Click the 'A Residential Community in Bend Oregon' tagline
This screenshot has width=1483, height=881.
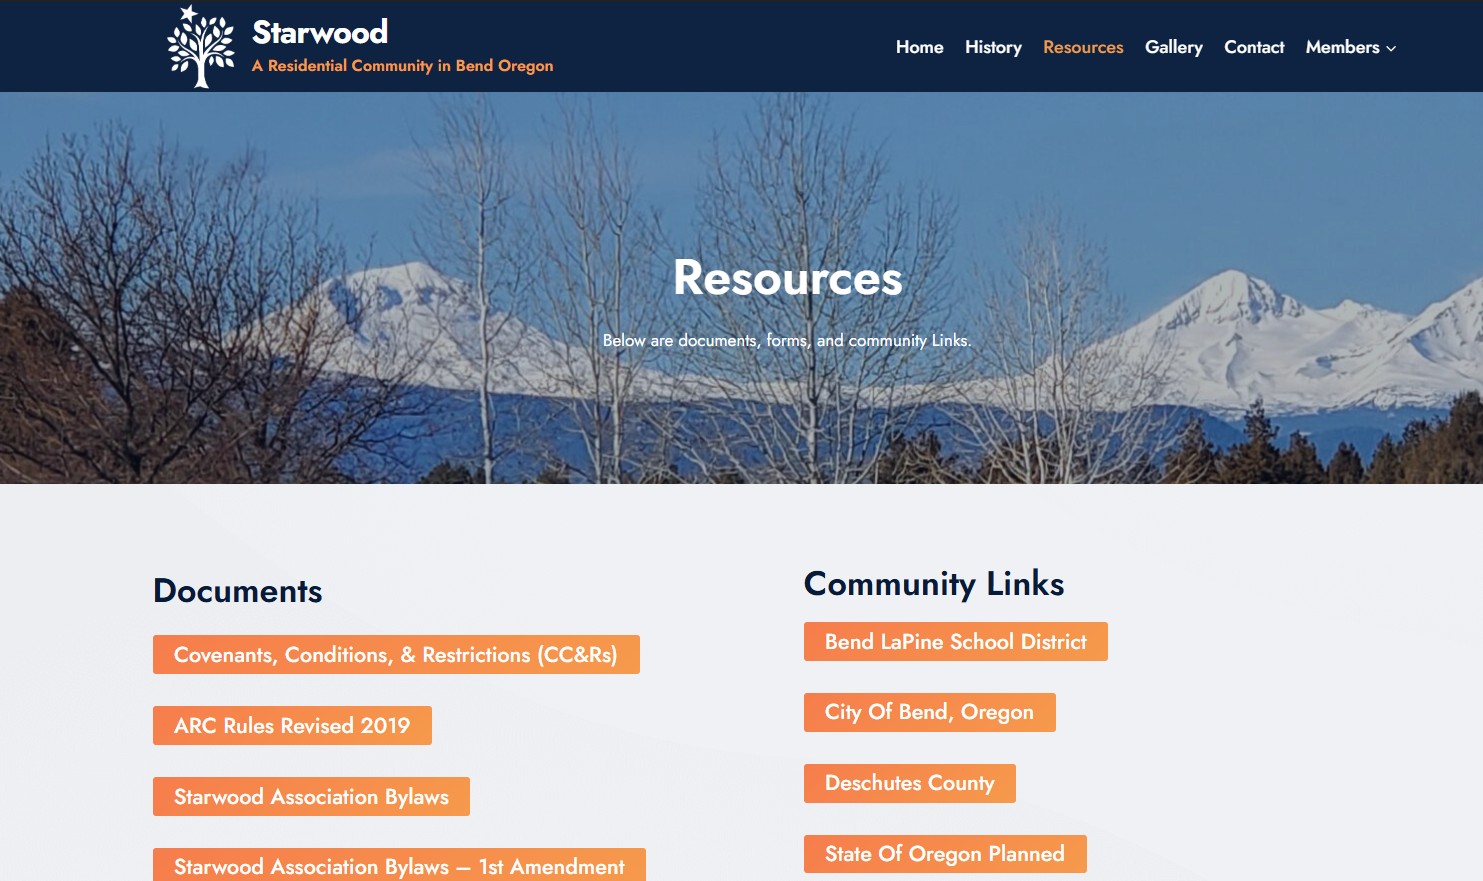(x=402, y=66)
